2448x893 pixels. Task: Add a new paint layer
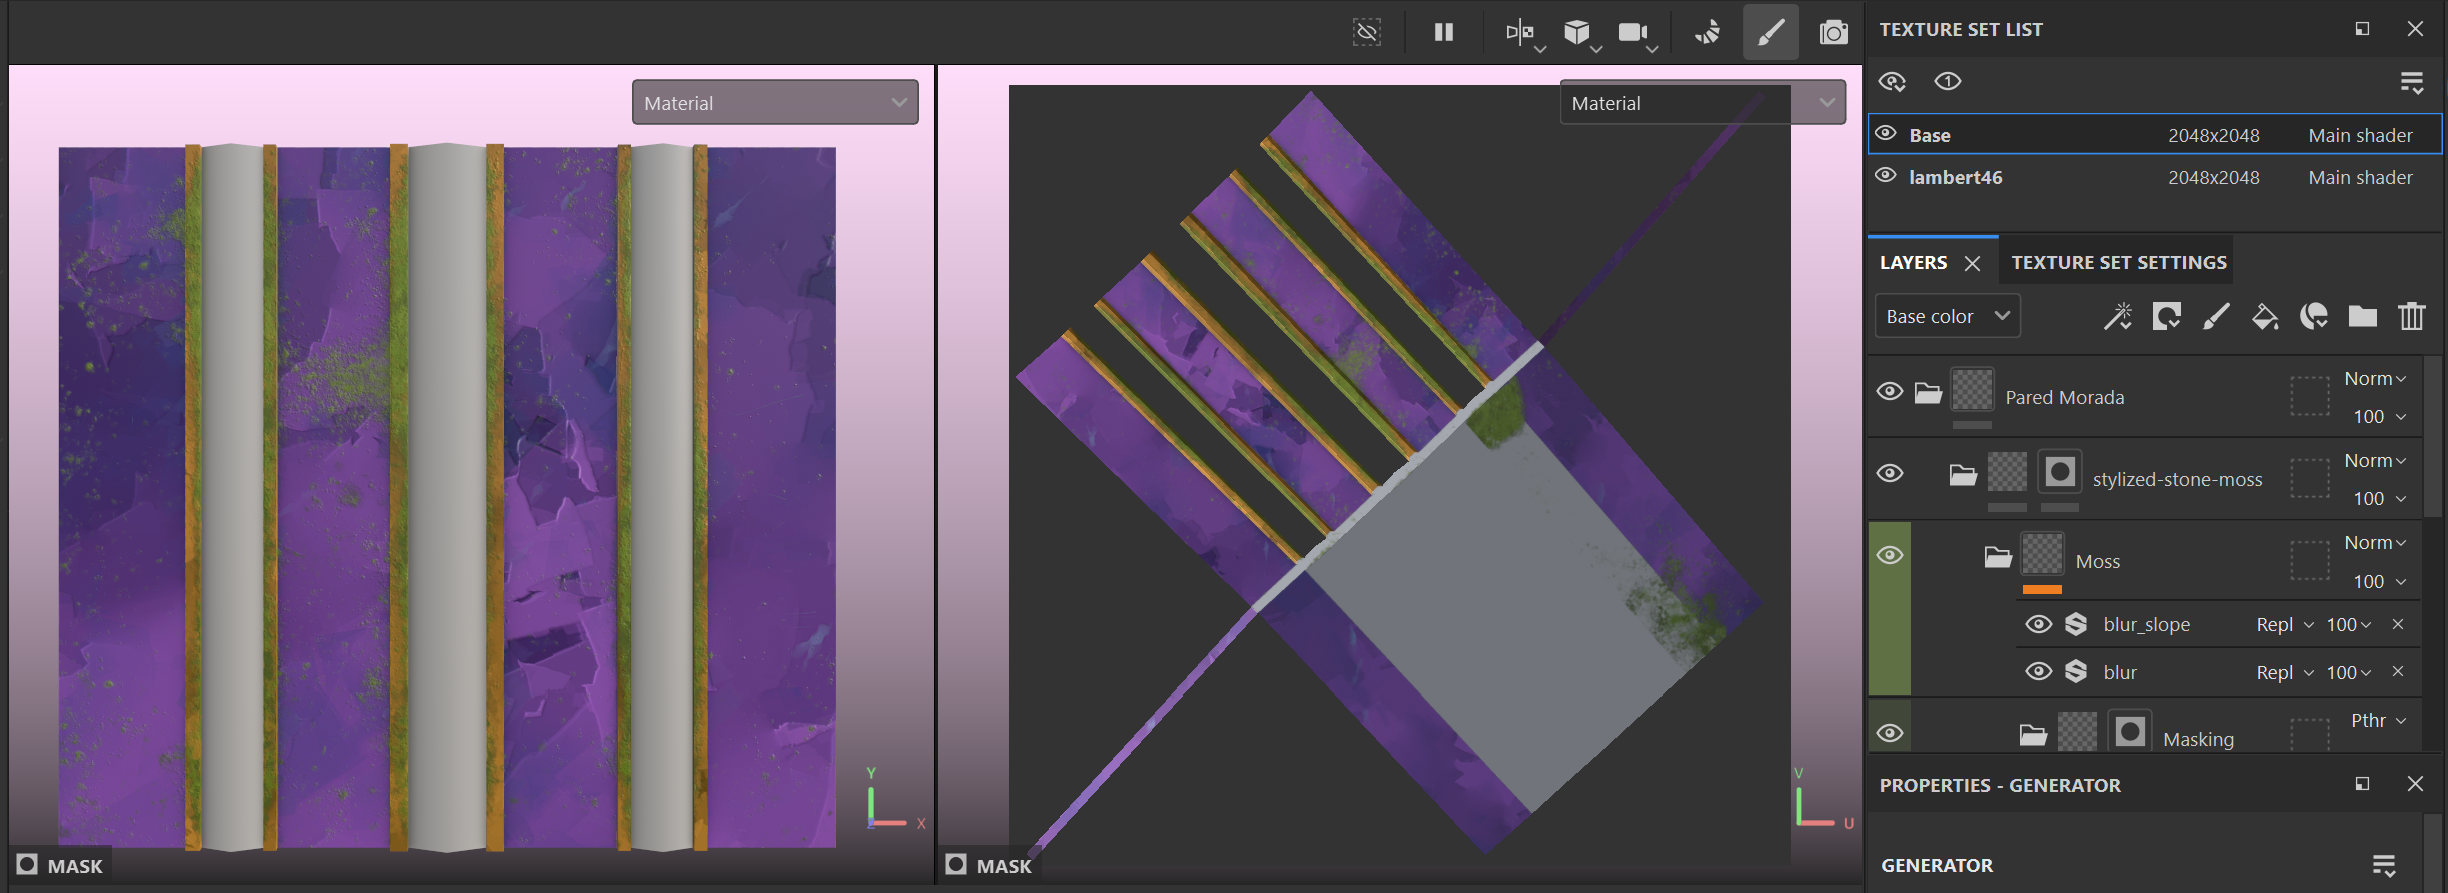tap(2215, 317)
